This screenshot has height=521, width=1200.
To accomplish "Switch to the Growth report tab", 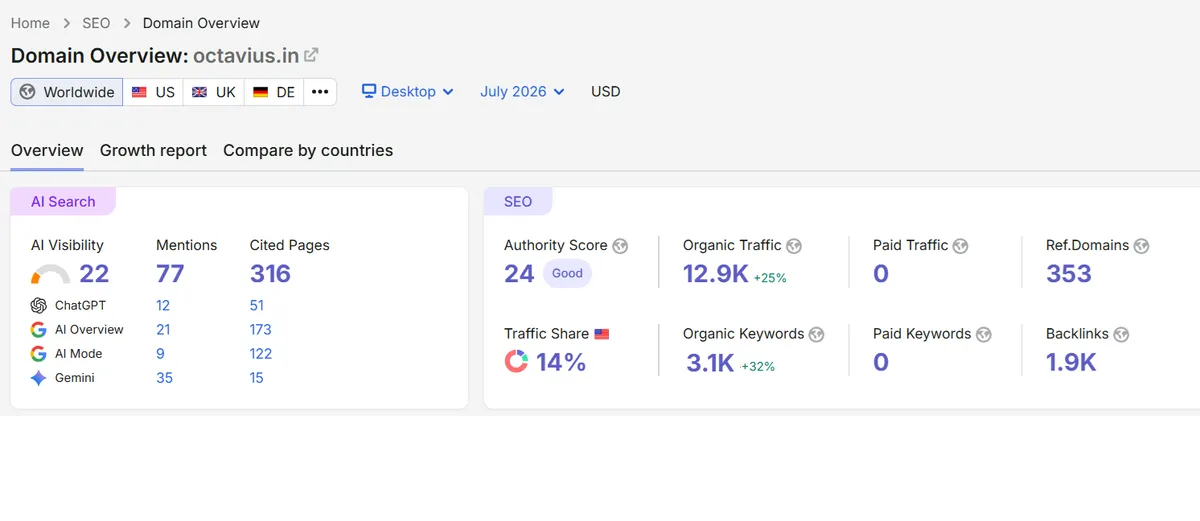I will pyautogui.click(x=153, y=150).
